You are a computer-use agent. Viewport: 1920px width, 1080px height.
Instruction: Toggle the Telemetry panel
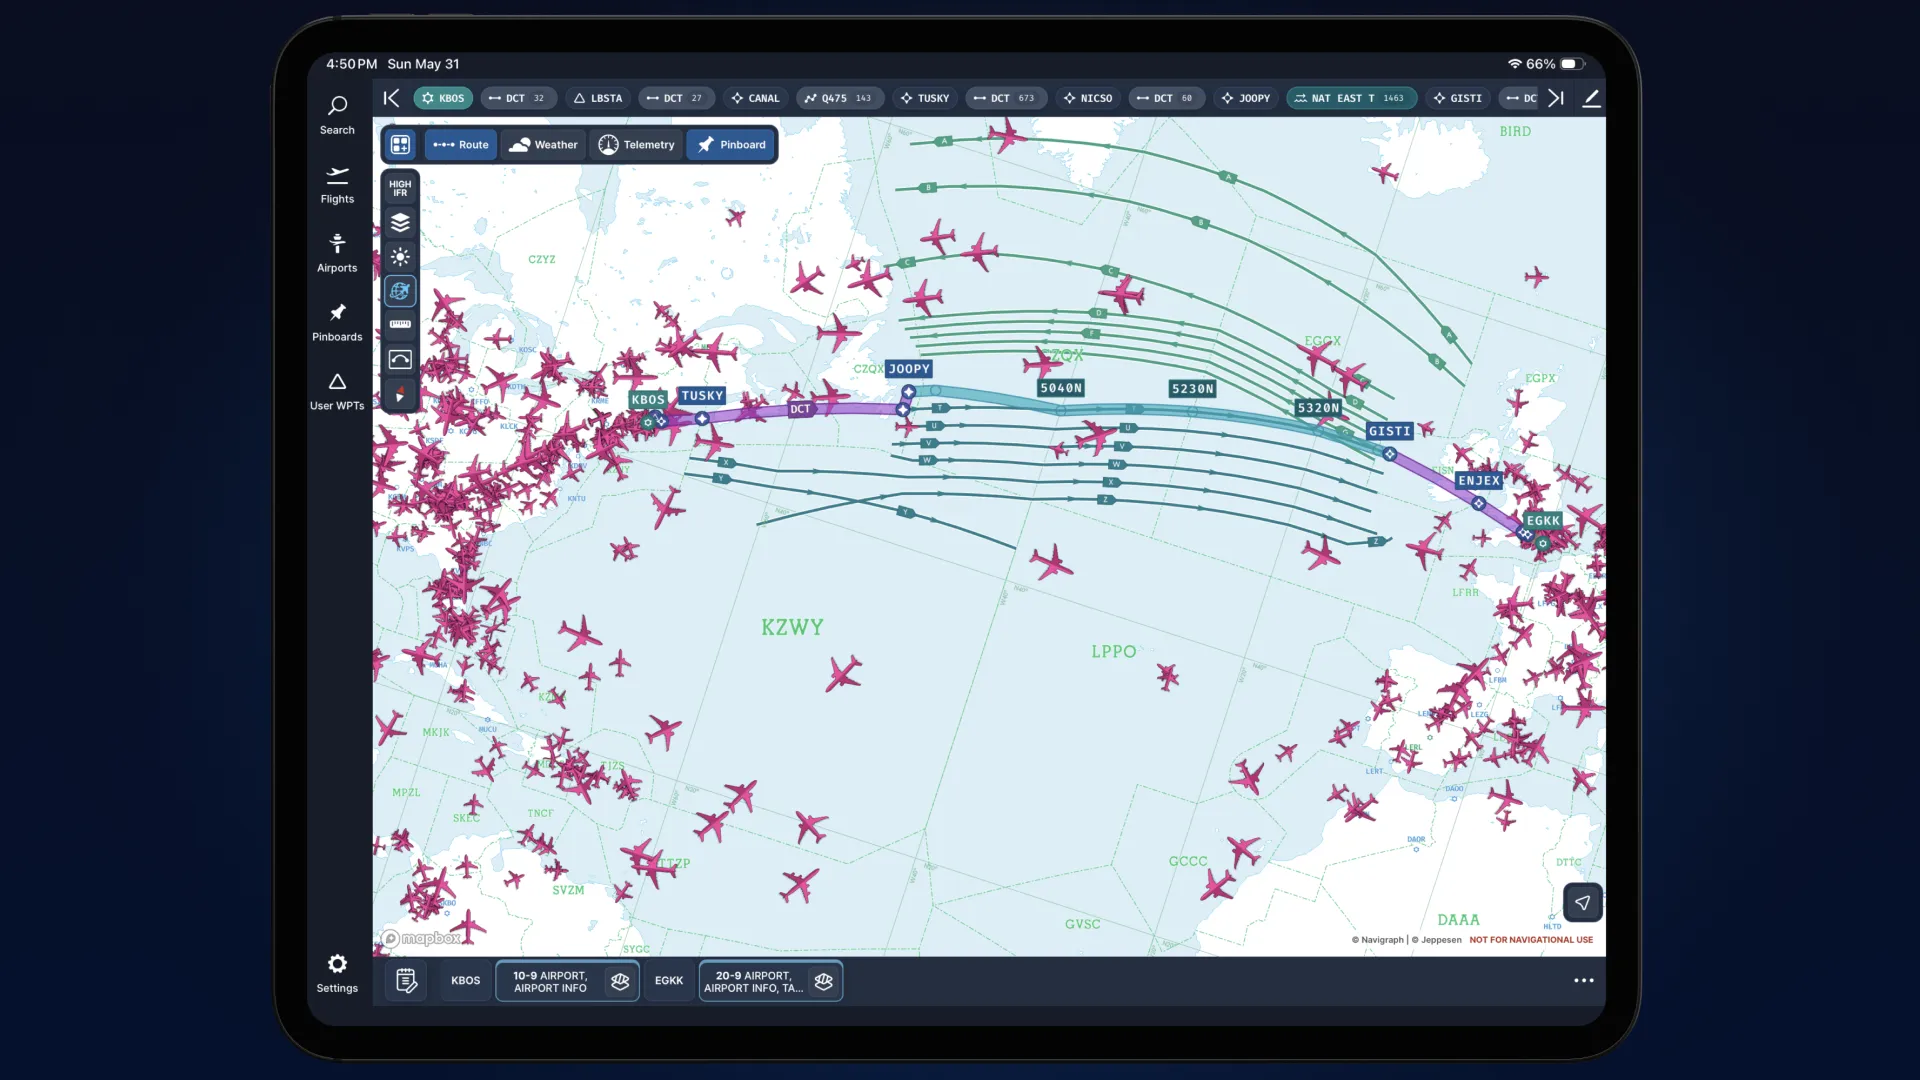click(x=636, y=145)
